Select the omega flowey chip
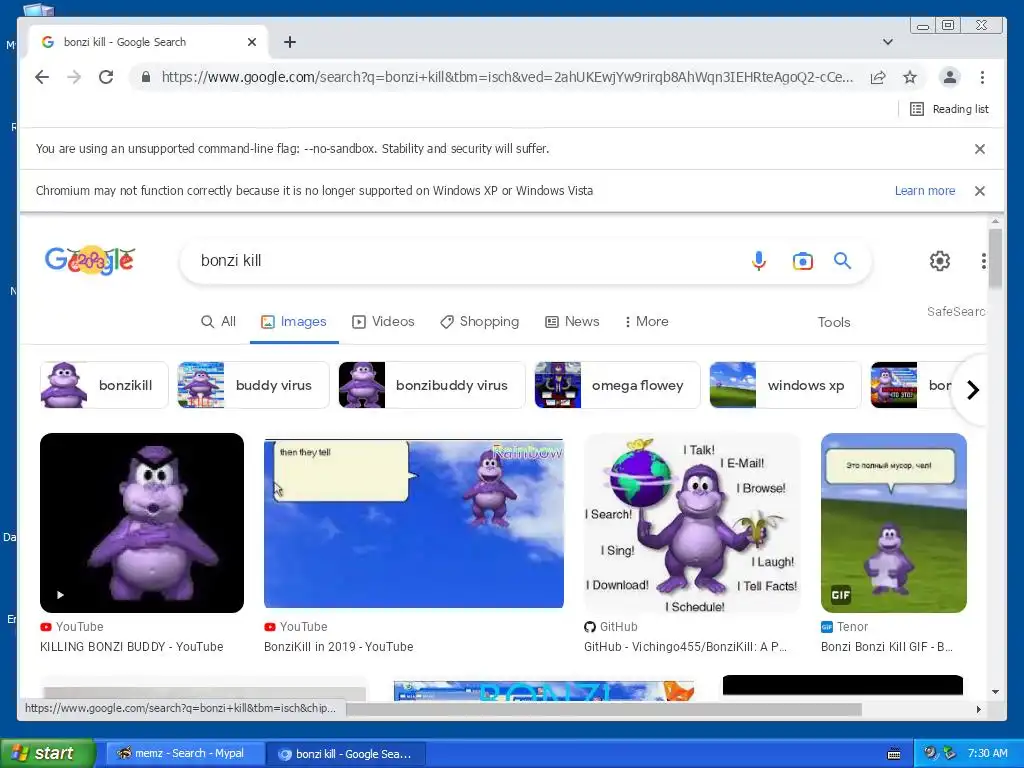1024x768 pixels. pyautogui.click(x=617, y=385)
